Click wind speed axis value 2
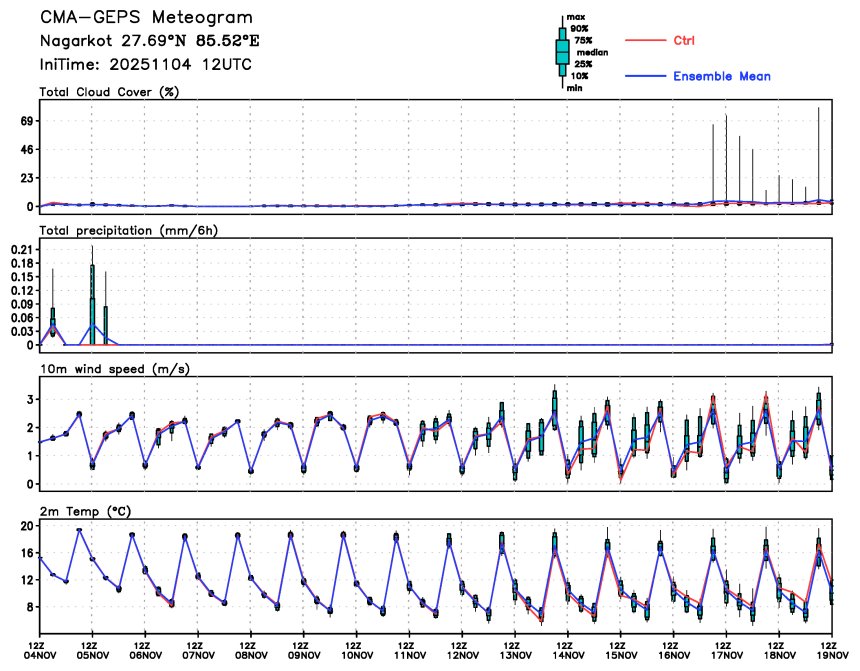860x671 pixels. (x=30, y=427)
